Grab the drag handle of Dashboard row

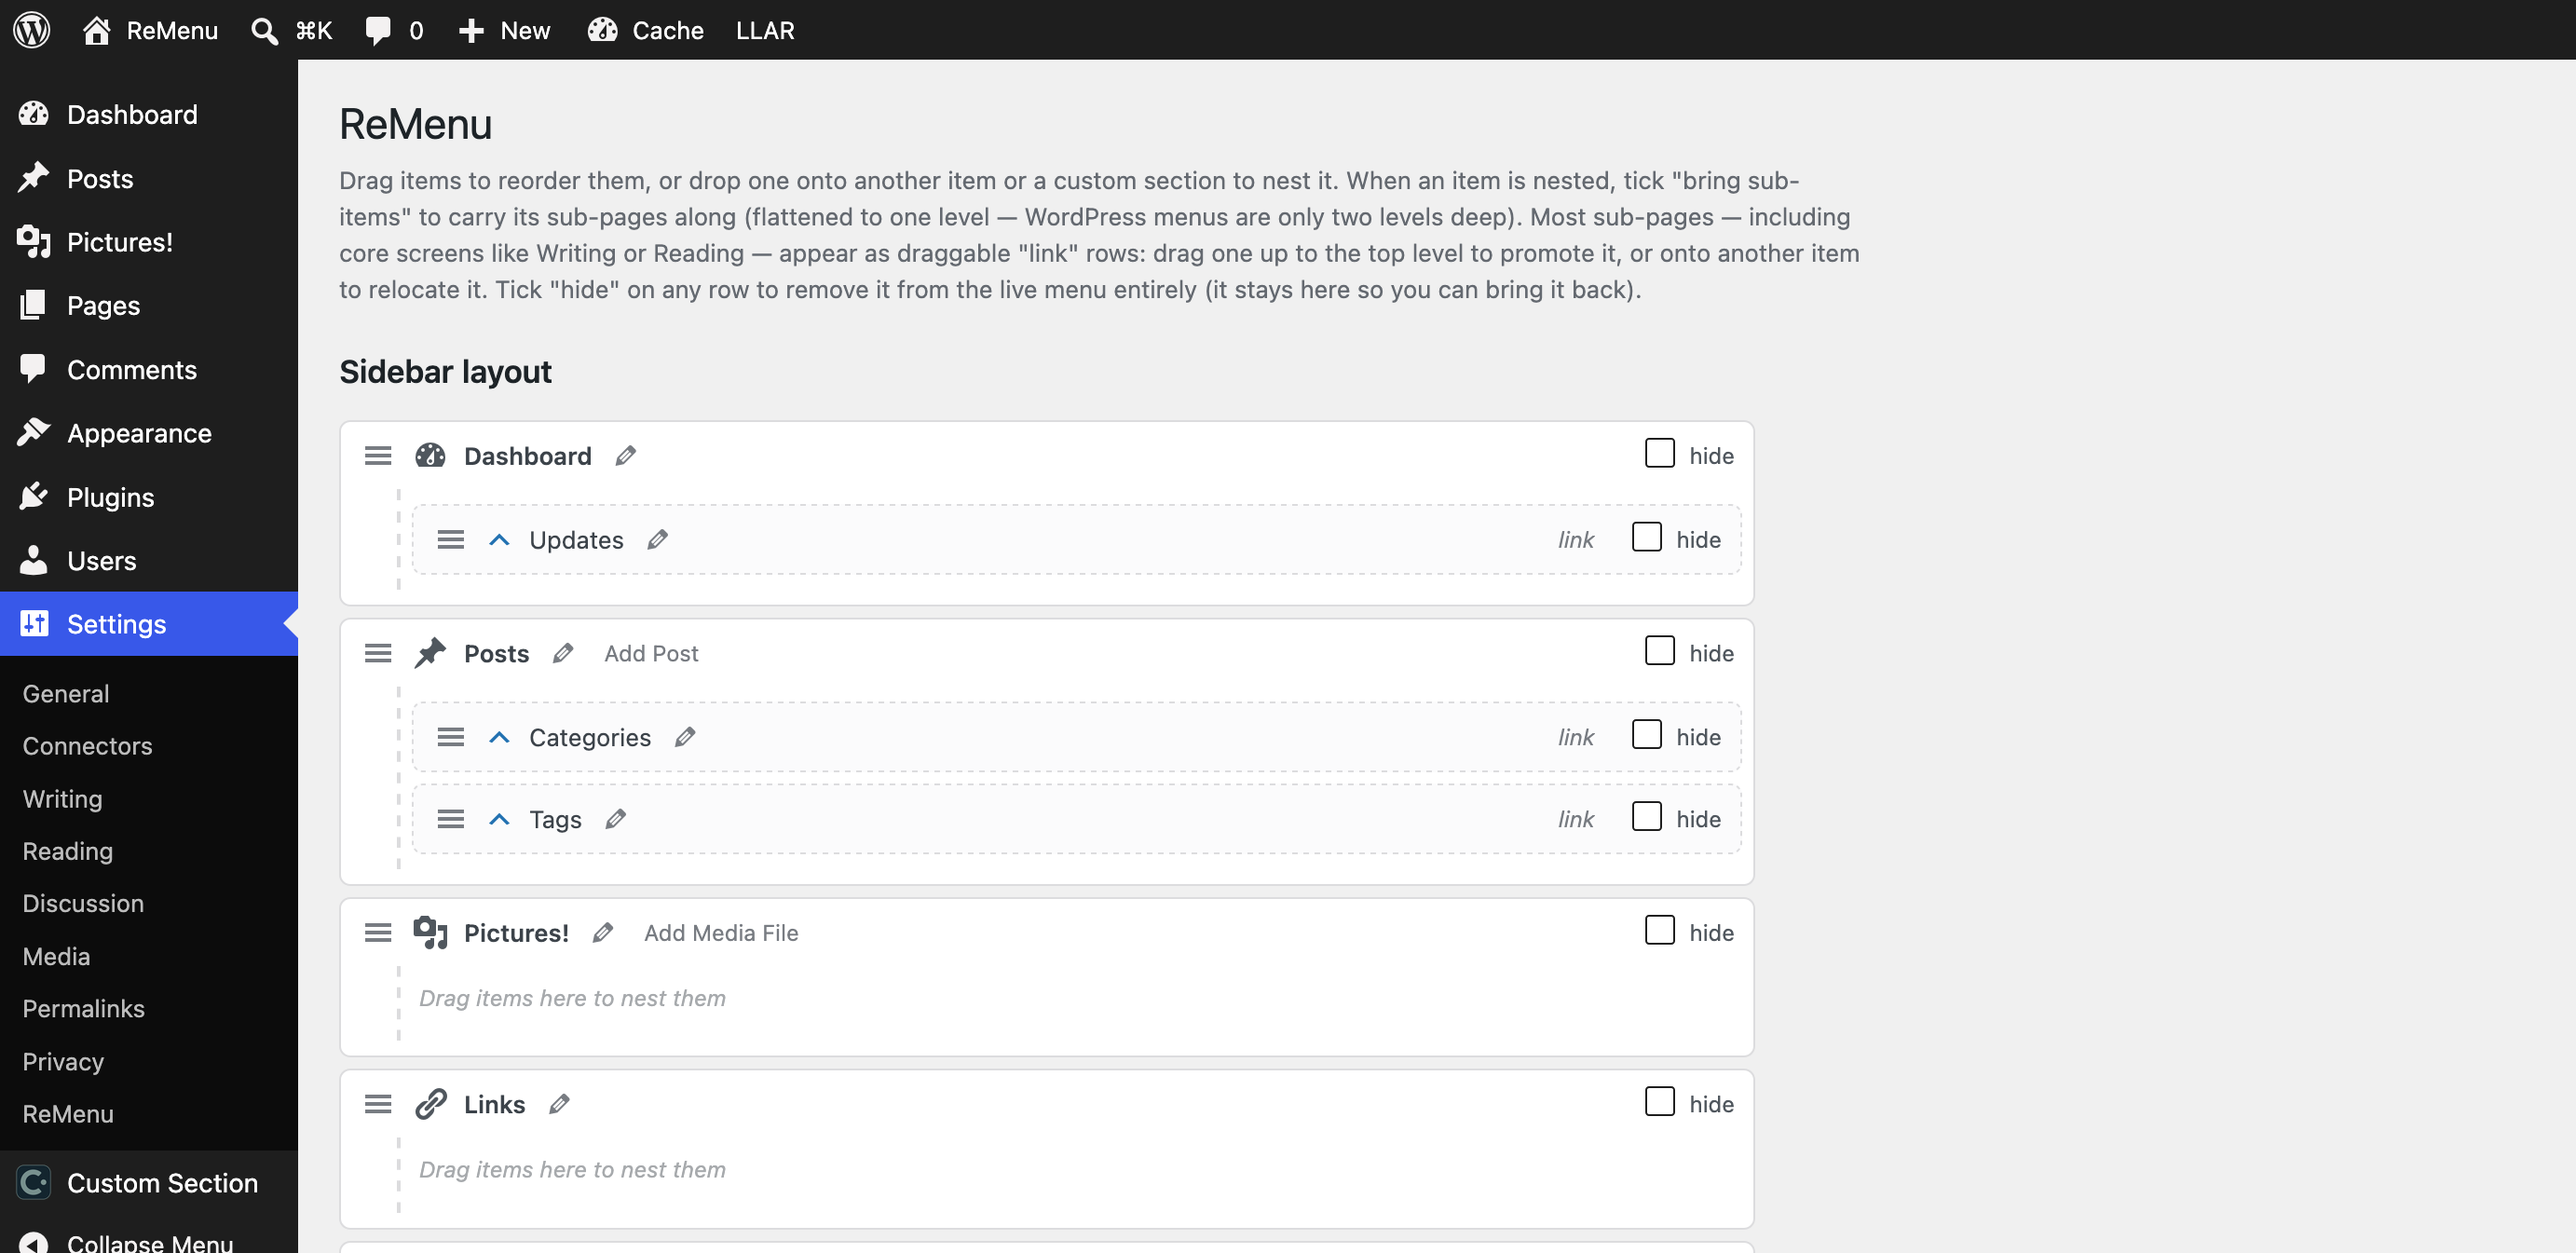[x=378, y=456]
